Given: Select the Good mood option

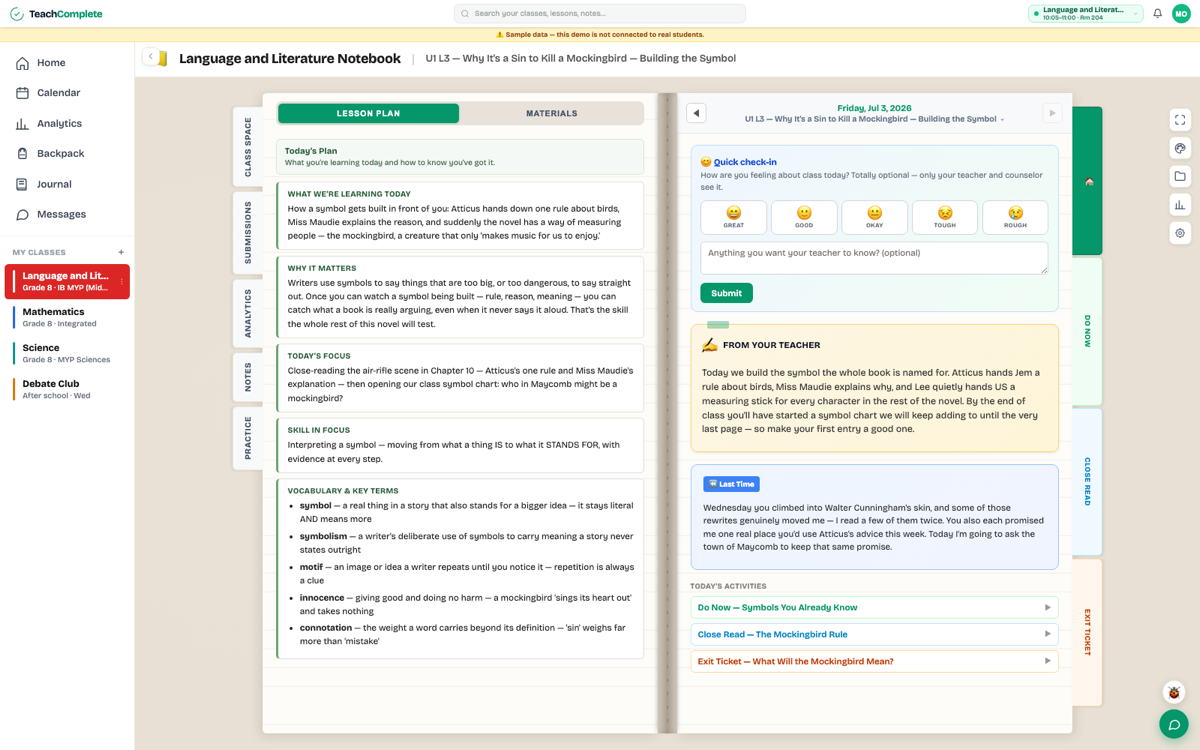Looking at the screenshot, I should (x=804, y=217).
